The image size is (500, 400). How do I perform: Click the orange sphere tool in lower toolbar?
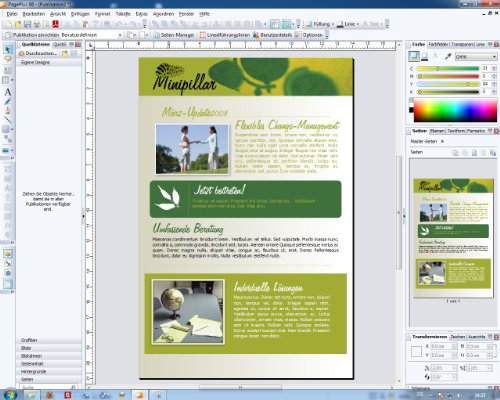(8, 254)
